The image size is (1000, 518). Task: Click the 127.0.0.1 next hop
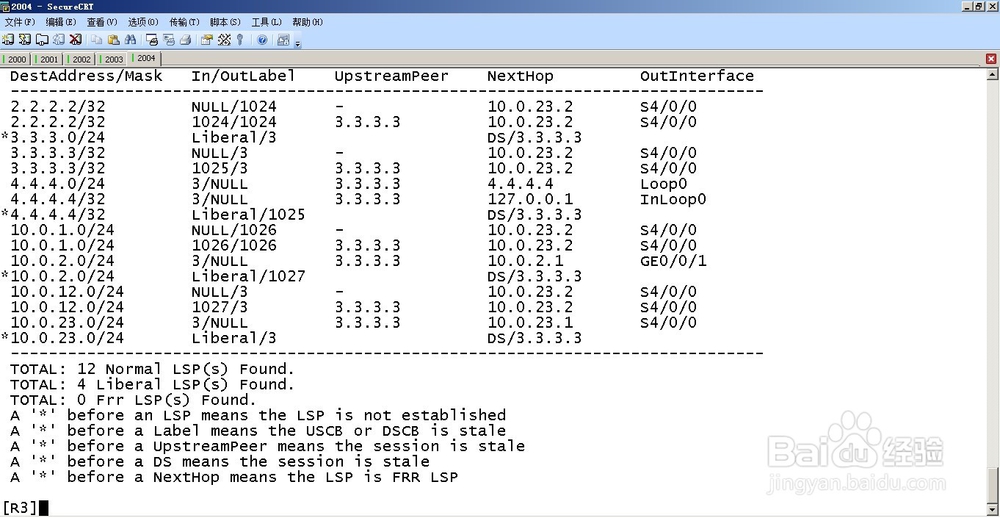(x=530, y=200)
